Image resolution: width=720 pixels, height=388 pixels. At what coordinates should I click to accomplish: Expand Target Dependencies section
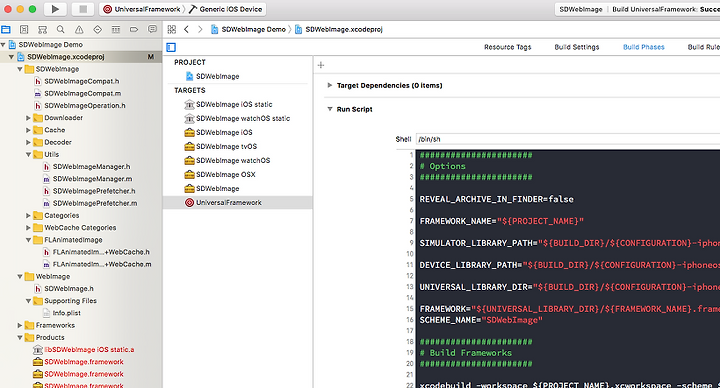(330, 85)
